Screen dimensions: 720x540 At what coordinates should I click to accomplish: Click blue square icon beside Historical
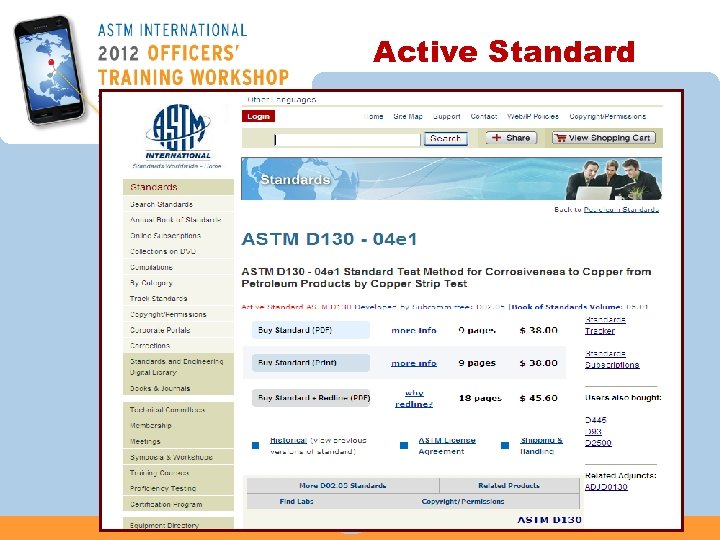tap(256, 445)
